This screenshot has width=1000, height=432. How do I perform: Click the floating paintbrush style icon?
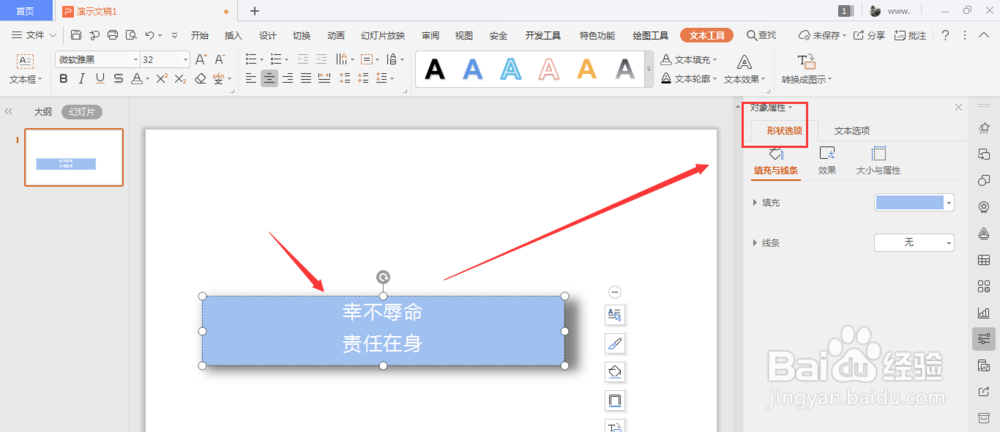pos(615,343)
